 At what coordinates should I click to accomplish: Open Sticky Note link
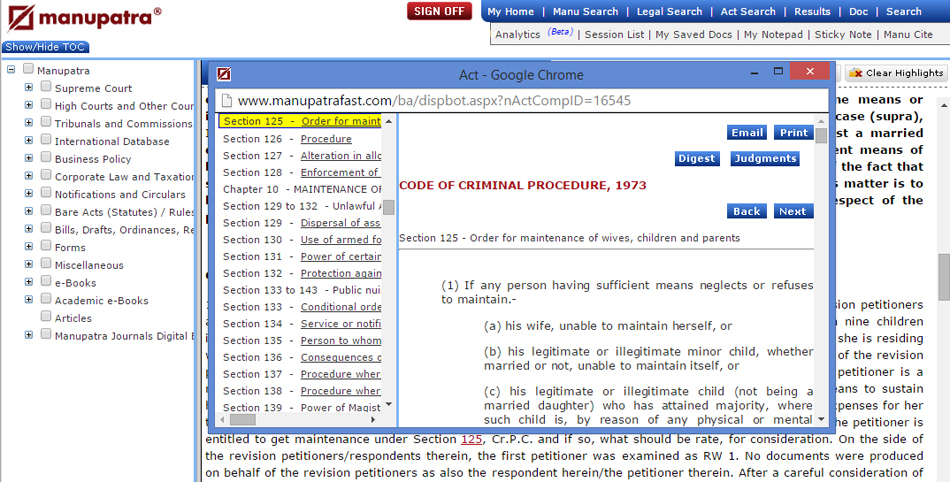[x=843, y=35]
